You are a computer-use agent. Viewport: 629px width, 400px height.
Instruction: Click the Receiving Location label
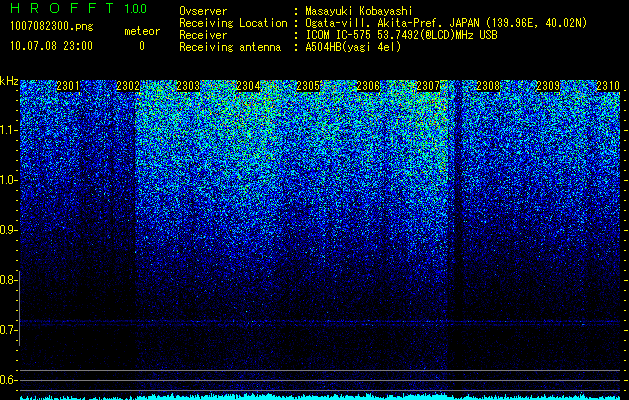pos(233,23)
